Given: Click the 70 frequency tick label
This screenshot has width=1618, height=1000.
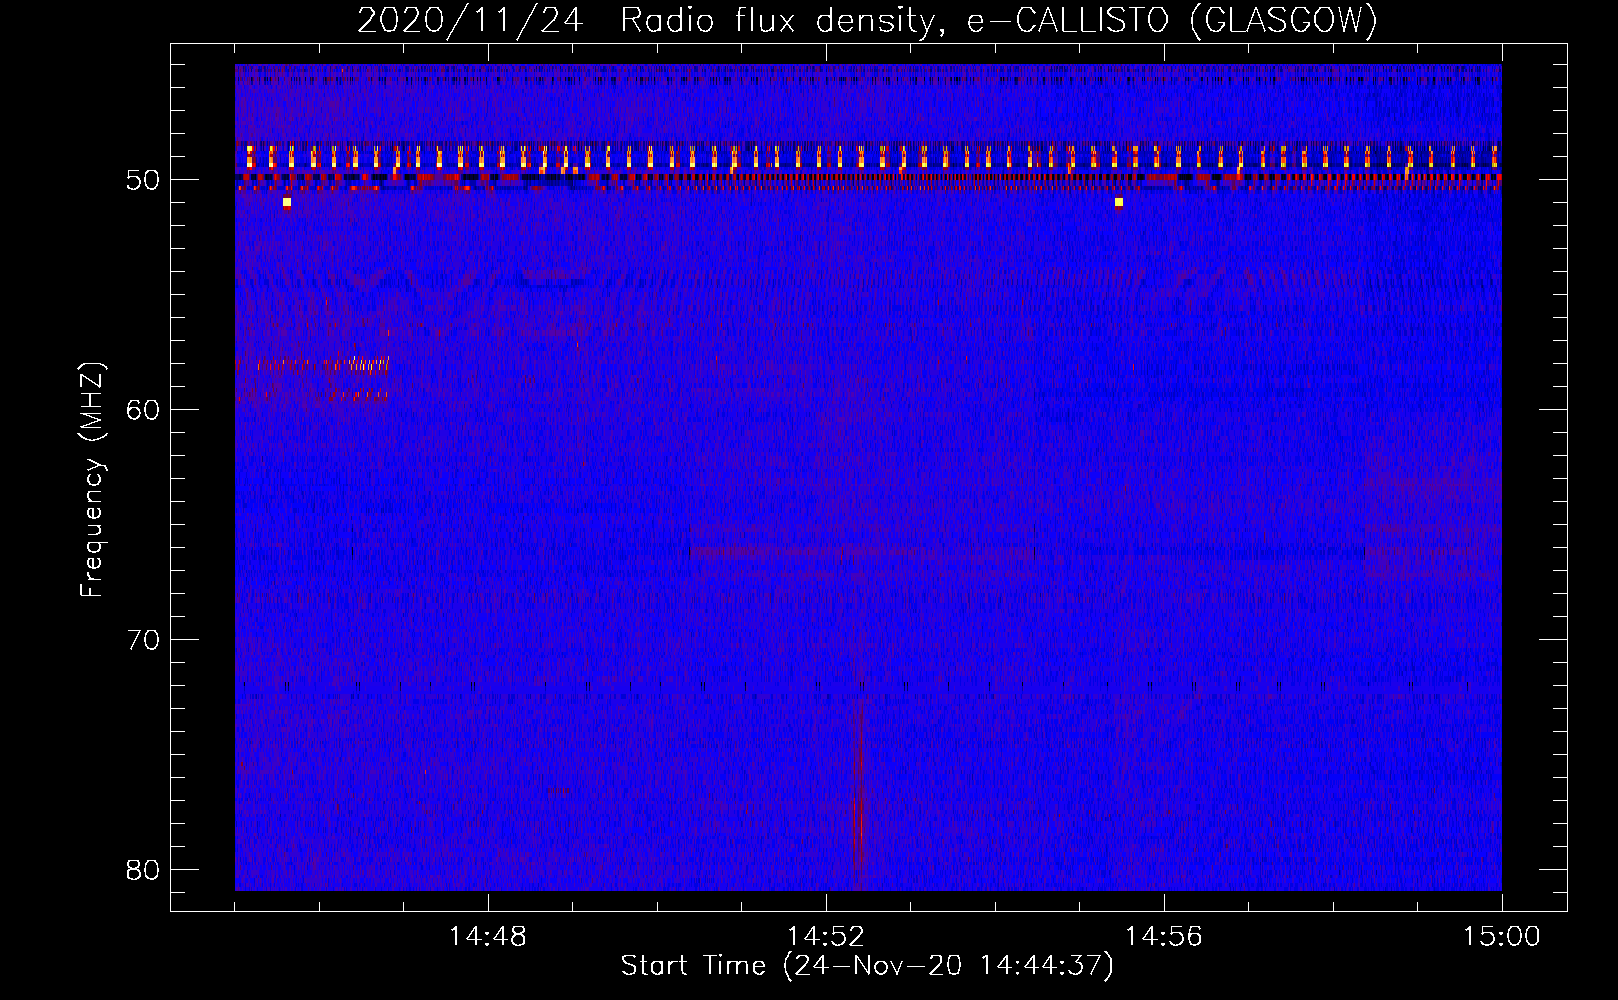Looking at the screenshot, I should coord(144,640).
